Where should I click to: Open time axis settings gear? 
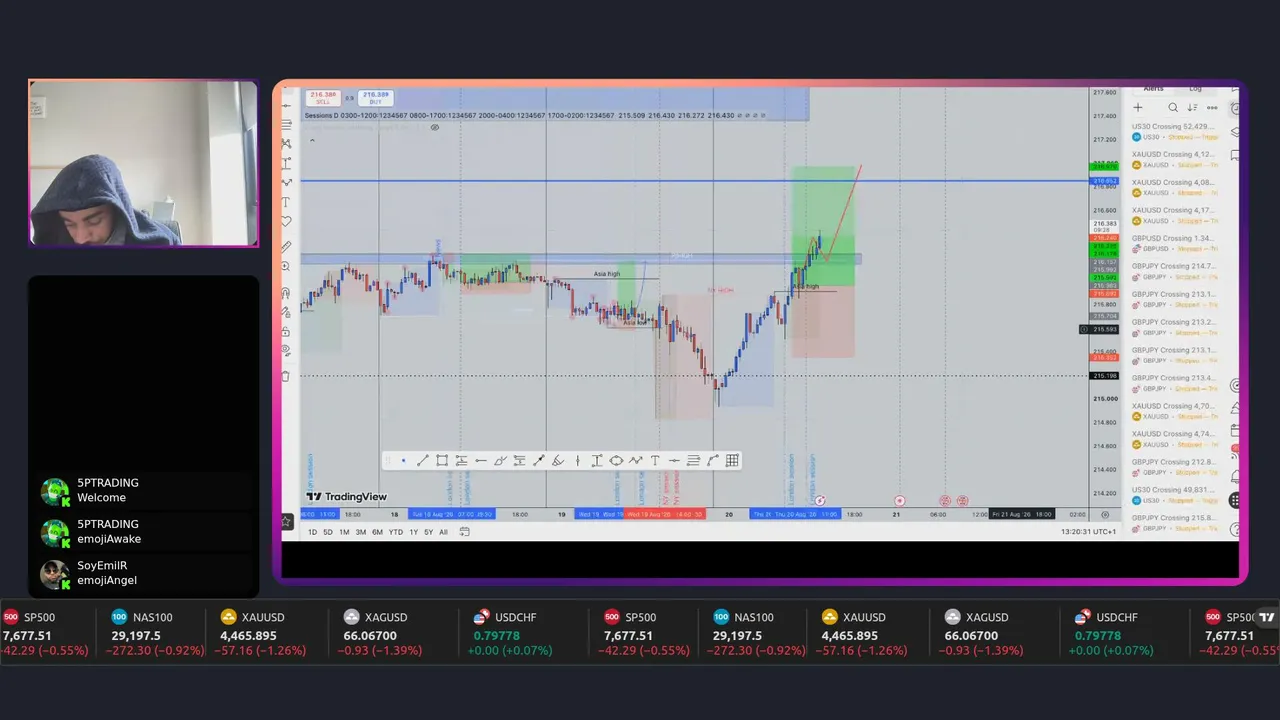tap(1104, 514)
